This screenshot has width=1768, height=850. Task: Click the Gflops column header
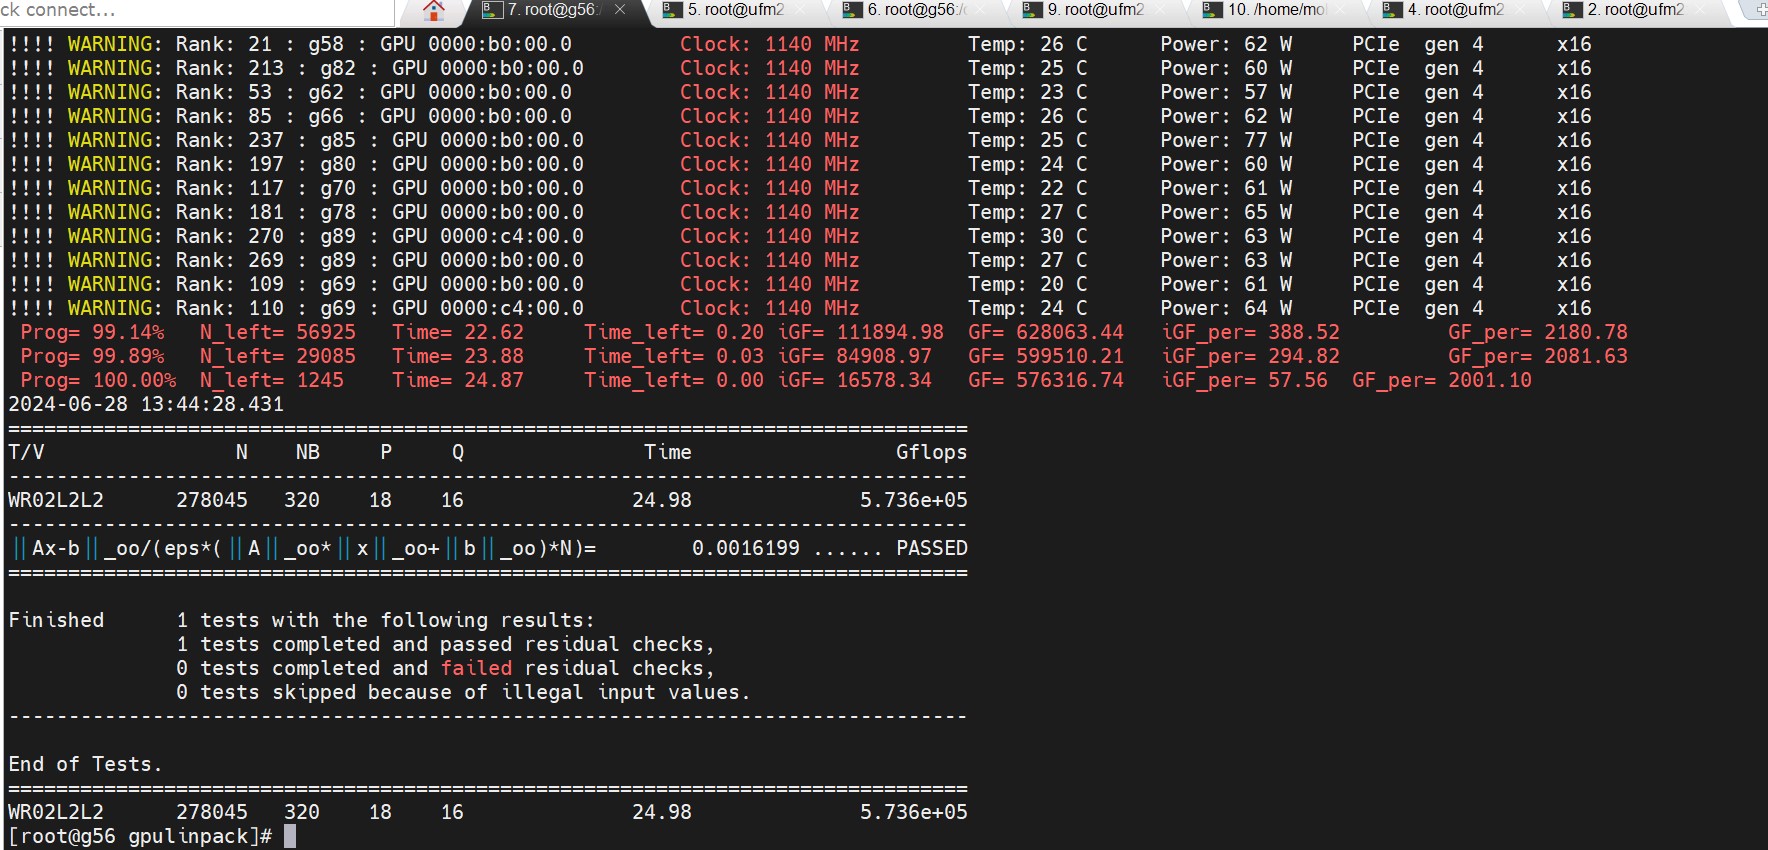tap(932, 452)
